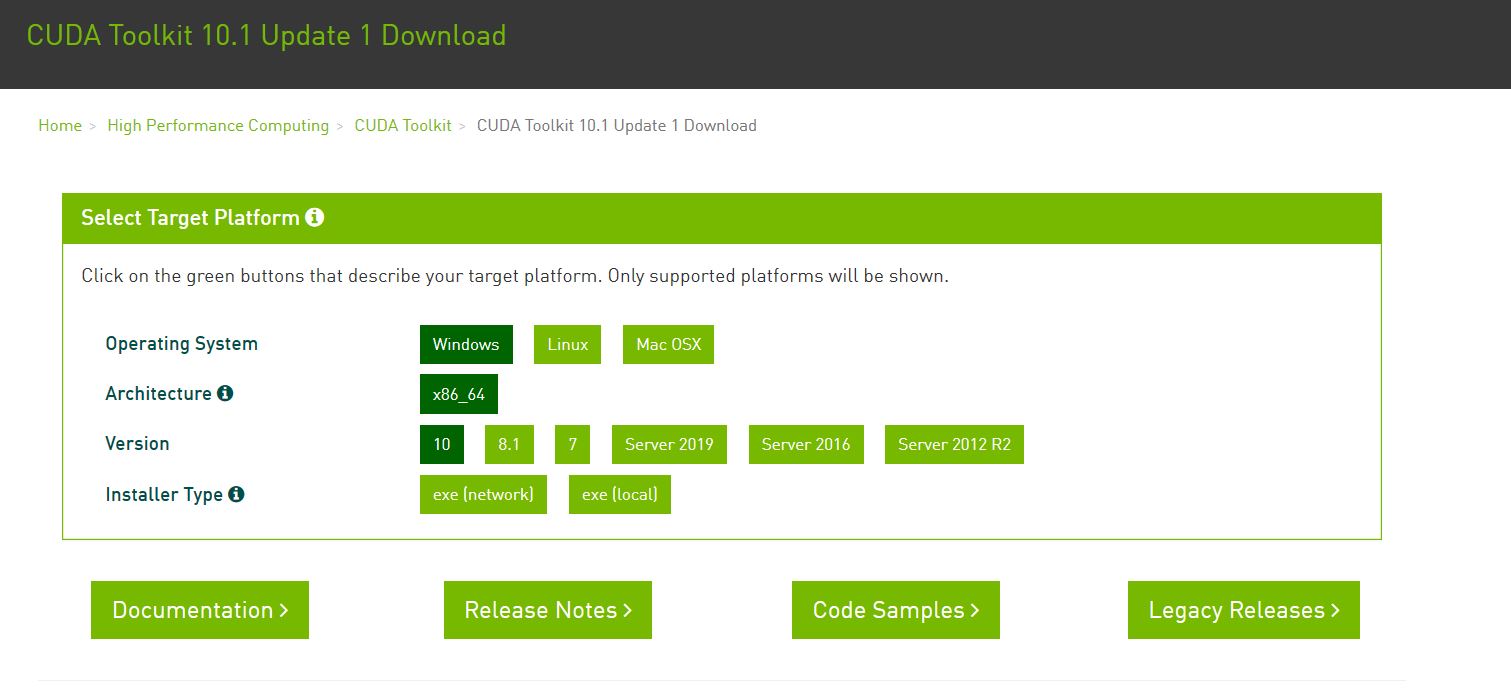Select the exe (network) installer type
The image size is (1511, 696).
[483, 494]
